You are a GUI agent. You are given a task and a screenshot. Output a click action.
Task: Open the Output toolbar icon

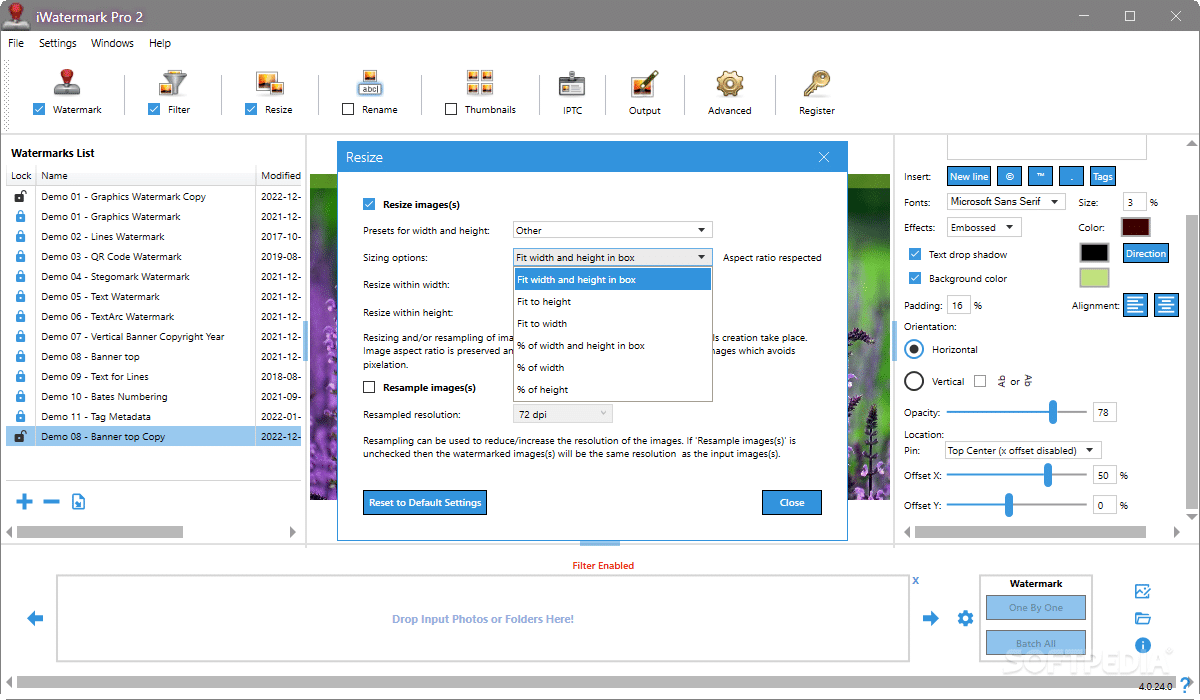[644, 84]
